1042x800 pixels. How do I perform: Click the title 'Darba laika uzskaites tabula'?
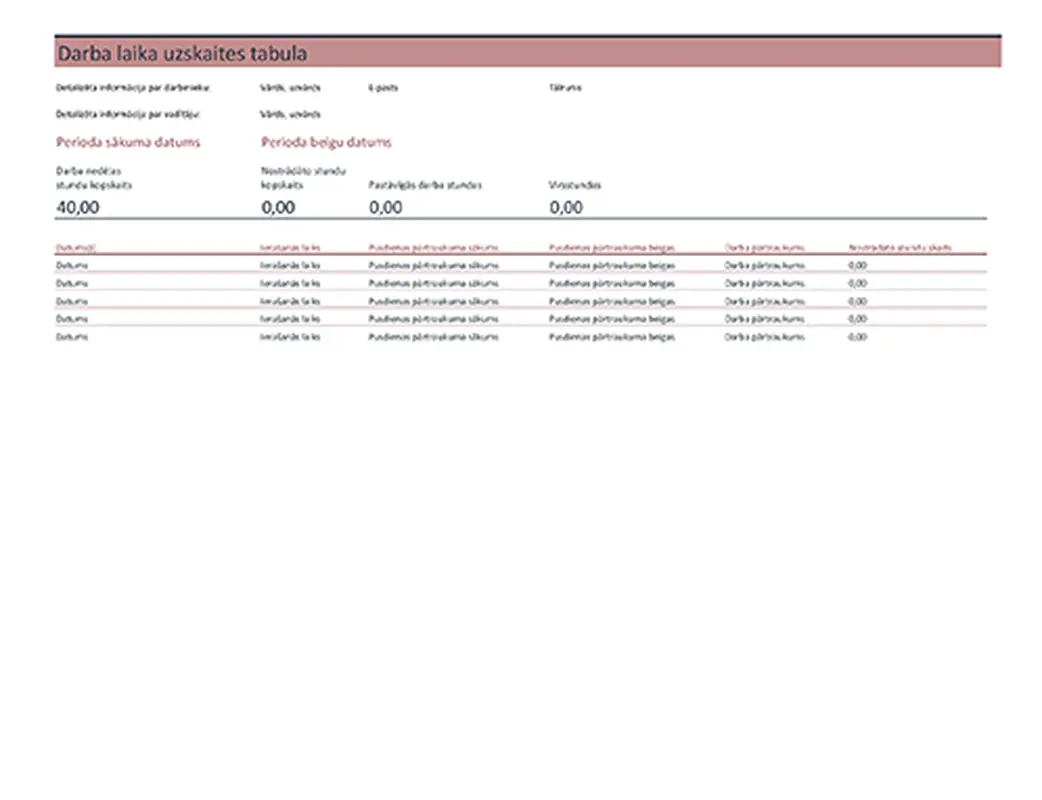tap(182, 54)
